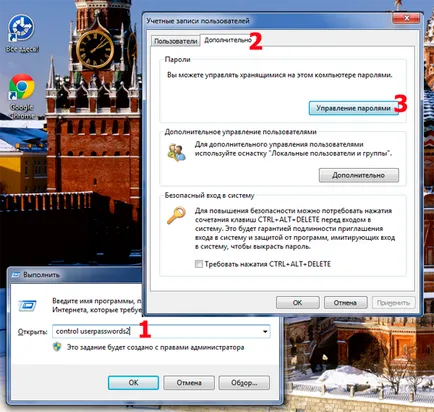Click OK in the Run dialog
This screenshot has height=412, width=434.
(133, 382)
